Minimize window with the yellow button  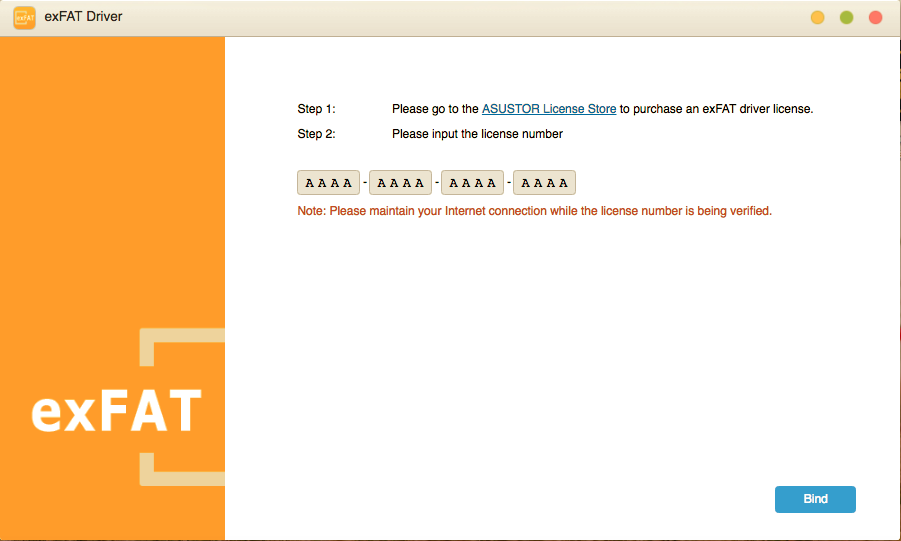pyautogui.click(x=817, y=18)
